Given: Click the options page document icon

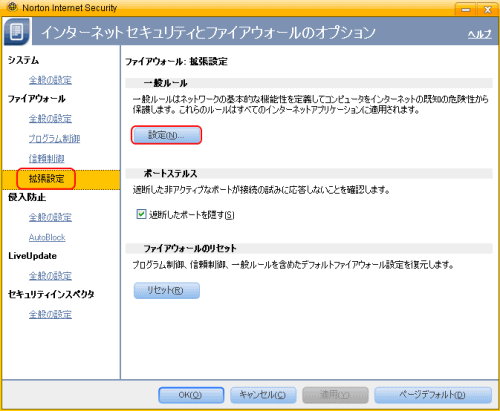Looking at the screenshot, I should 17,32.
